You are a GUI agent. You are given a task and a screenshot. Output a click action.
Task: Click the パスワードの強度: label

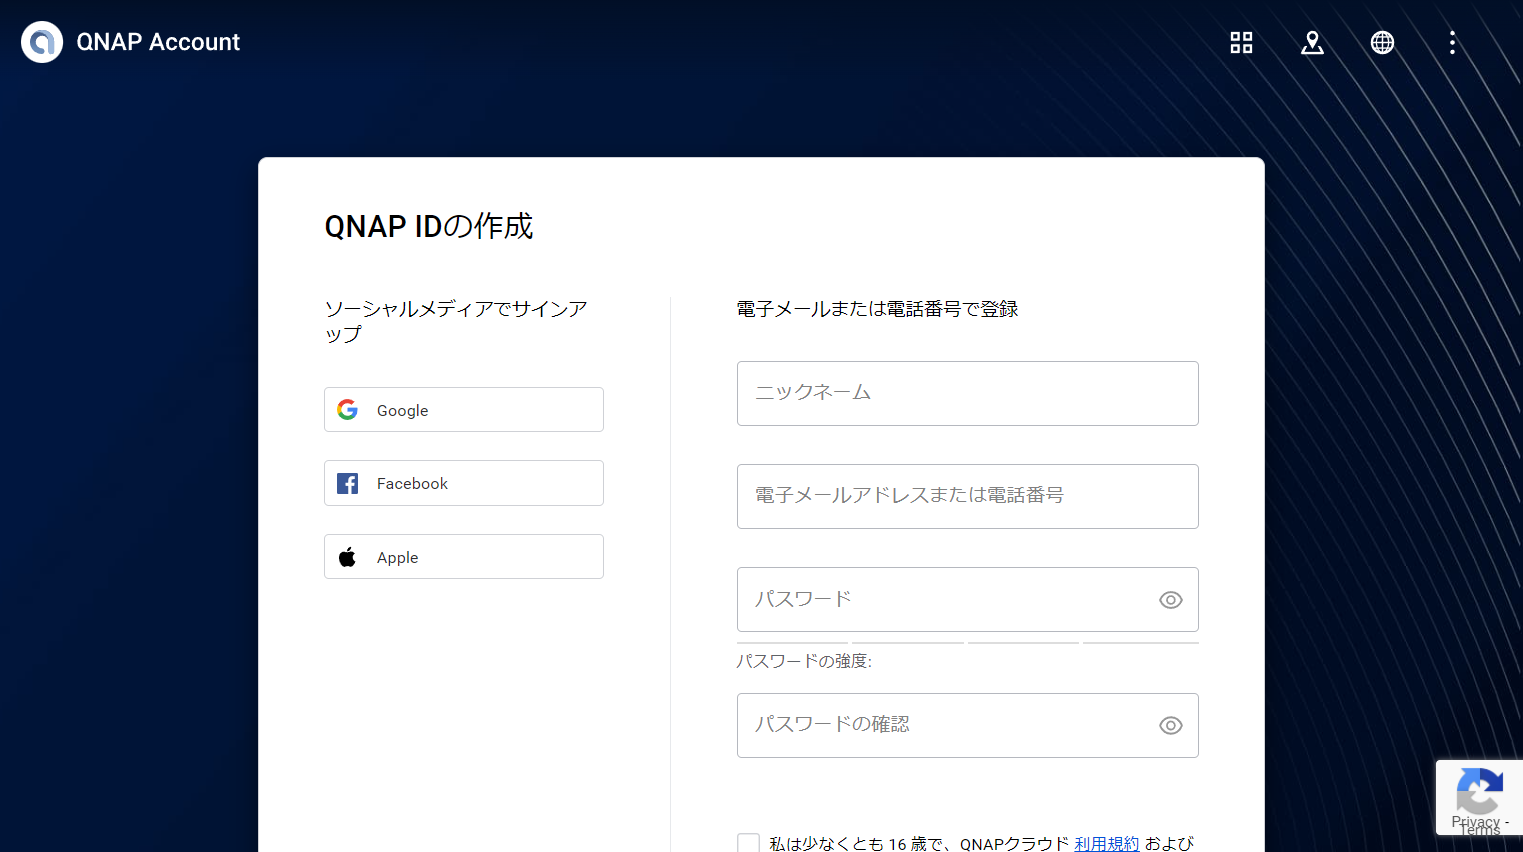(x=804, y=661)
